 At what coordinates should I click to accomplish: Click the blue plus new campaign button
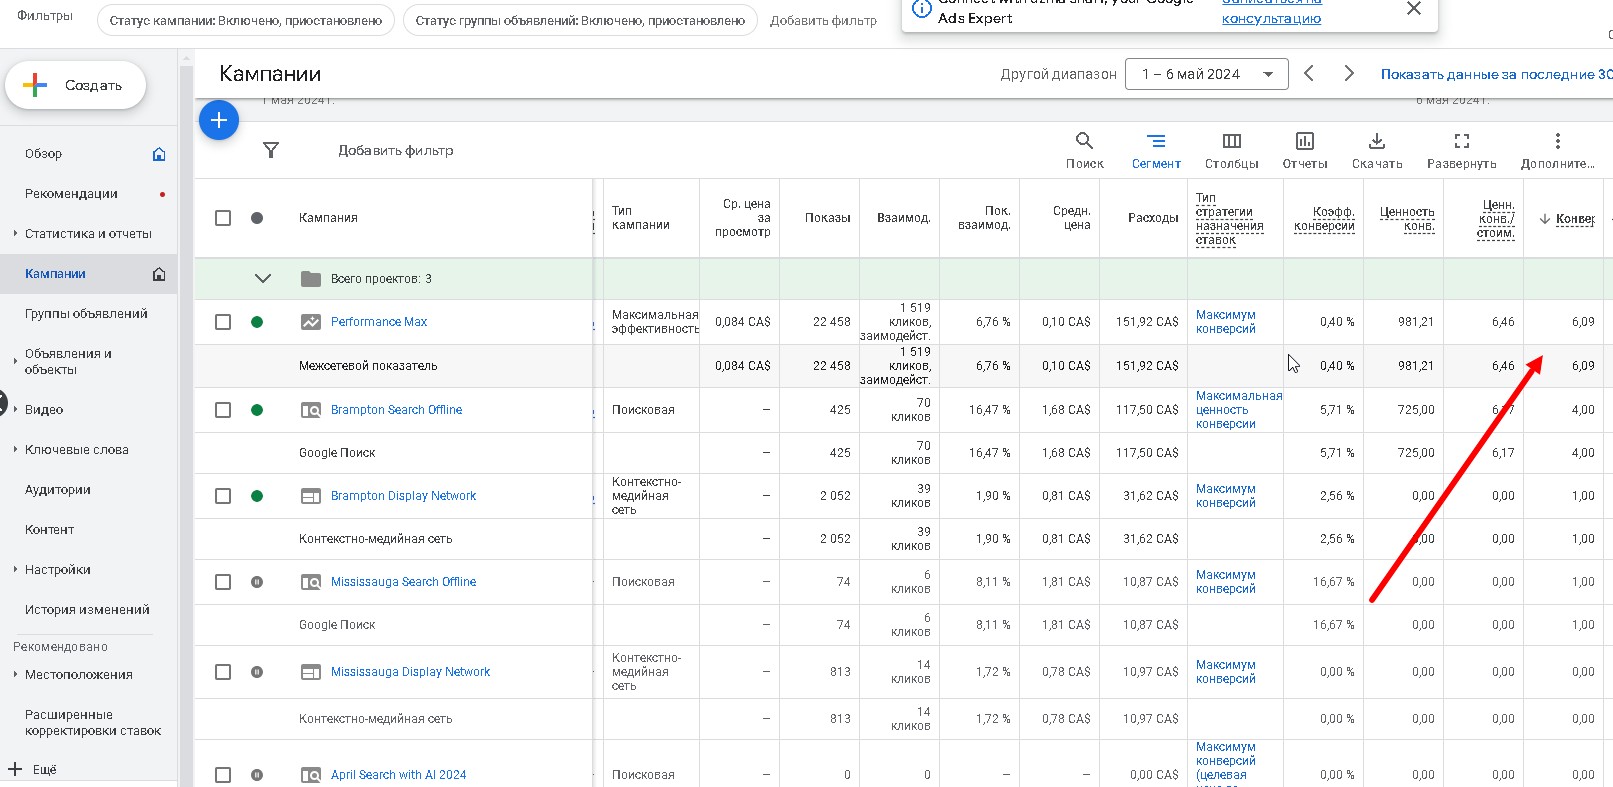[x=219, y=121]
